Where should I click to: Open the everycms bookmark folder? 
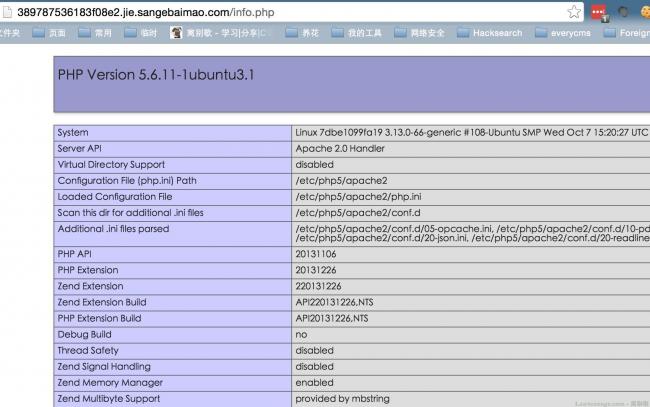tap(563, 33)
